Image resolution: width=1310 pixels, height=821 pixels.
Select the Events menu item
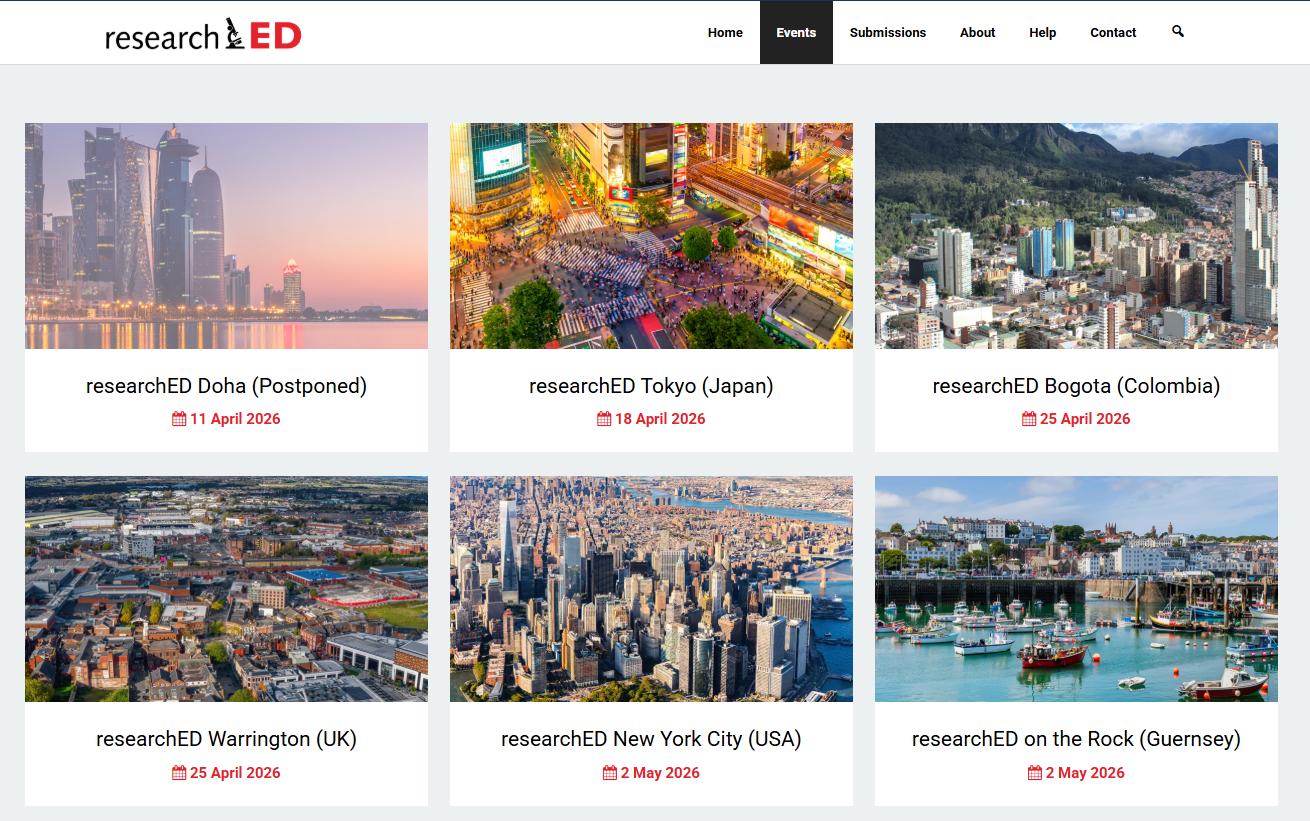click(796, 33)
